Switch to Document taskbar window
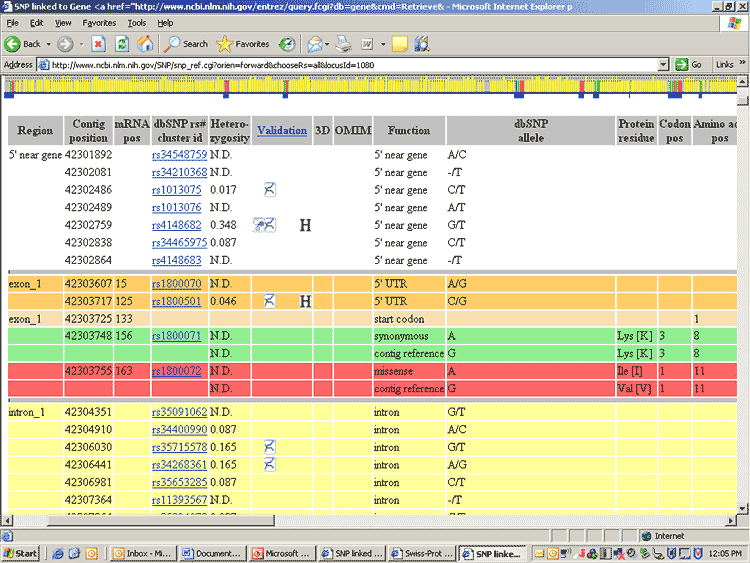 212,553
